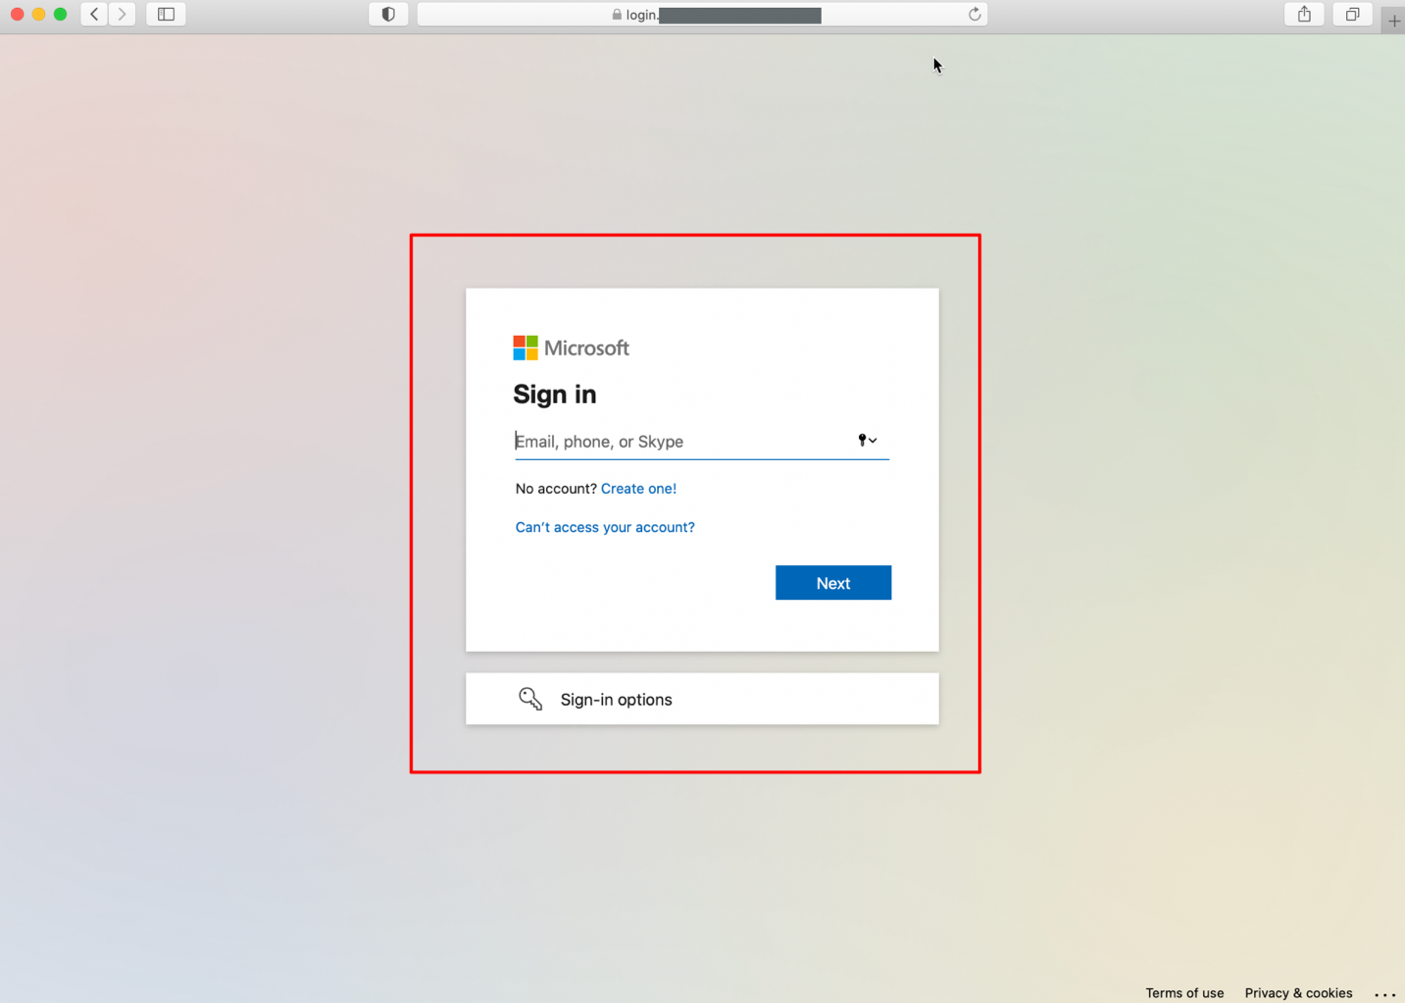Click the address bar URL field

pyautogui.click(x=700, y=14)
